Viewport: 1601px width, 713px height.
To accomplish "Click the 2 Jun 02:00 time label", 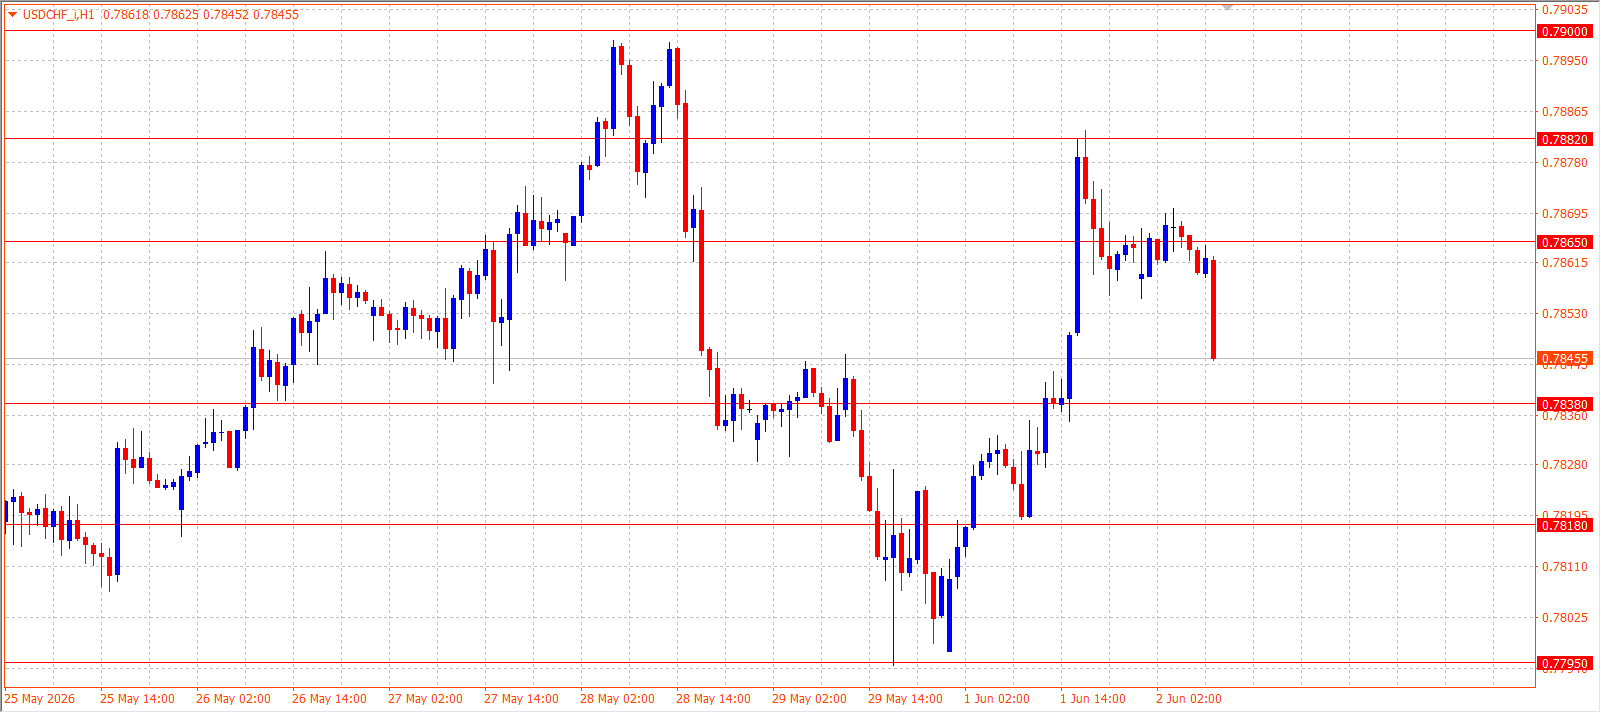I will [1189, 698].
